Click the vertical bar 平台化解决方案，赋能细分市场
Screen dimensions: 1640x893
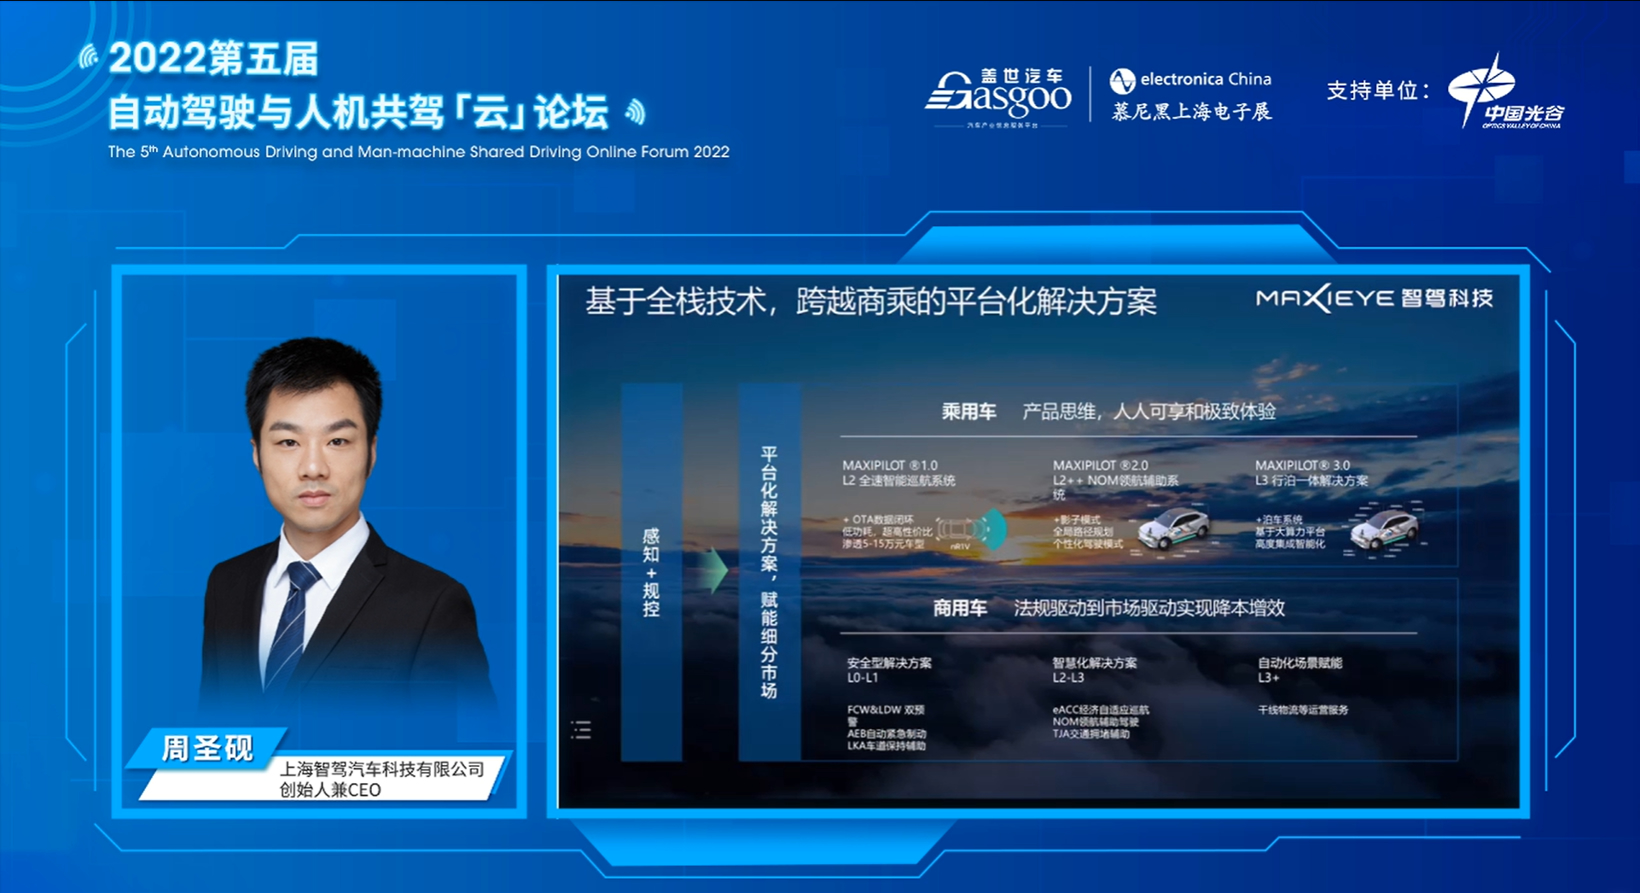tap(769, 571)
